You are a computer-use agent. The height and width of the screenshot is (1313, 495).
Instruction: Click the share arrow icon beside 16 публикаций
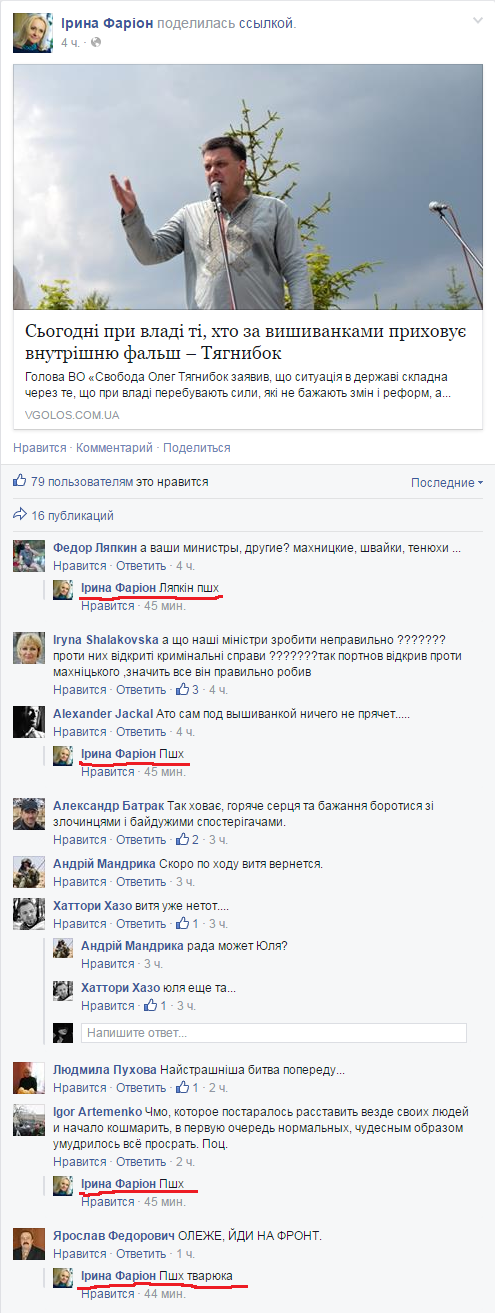pyautogui.click(x=20, y=515)
